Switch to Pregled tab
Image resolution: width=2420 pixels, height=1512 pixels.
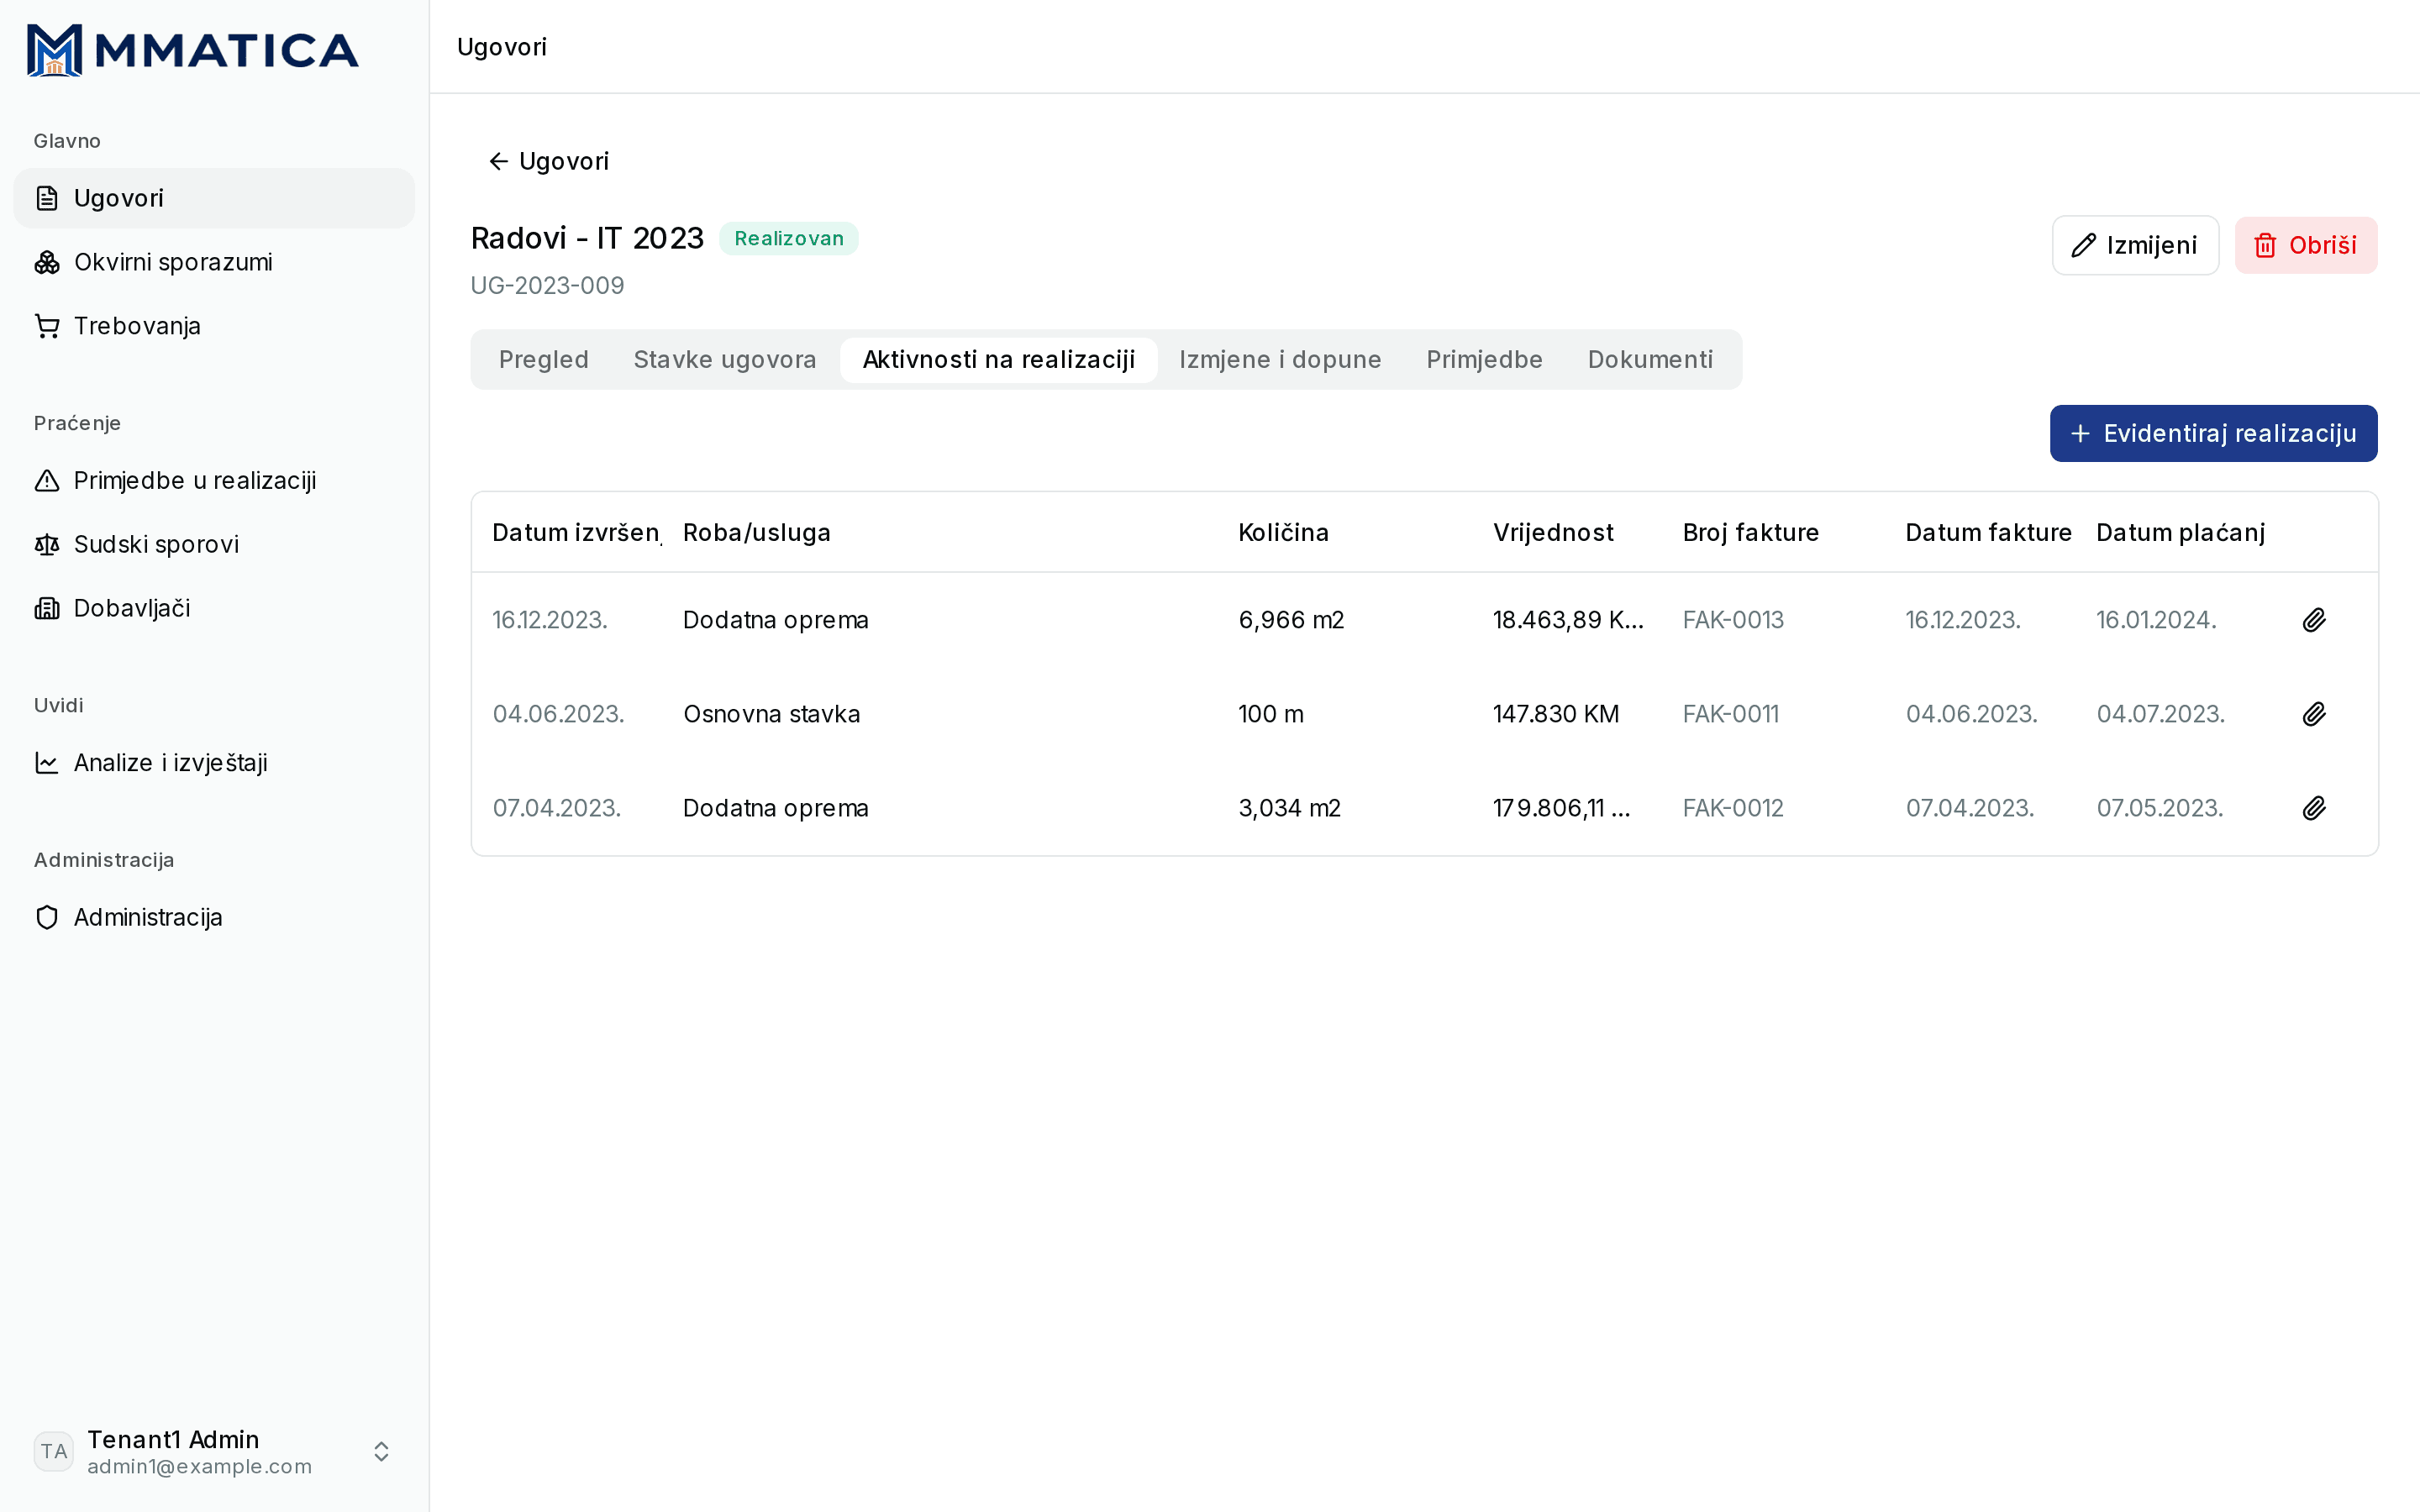(x=544, y=360)
